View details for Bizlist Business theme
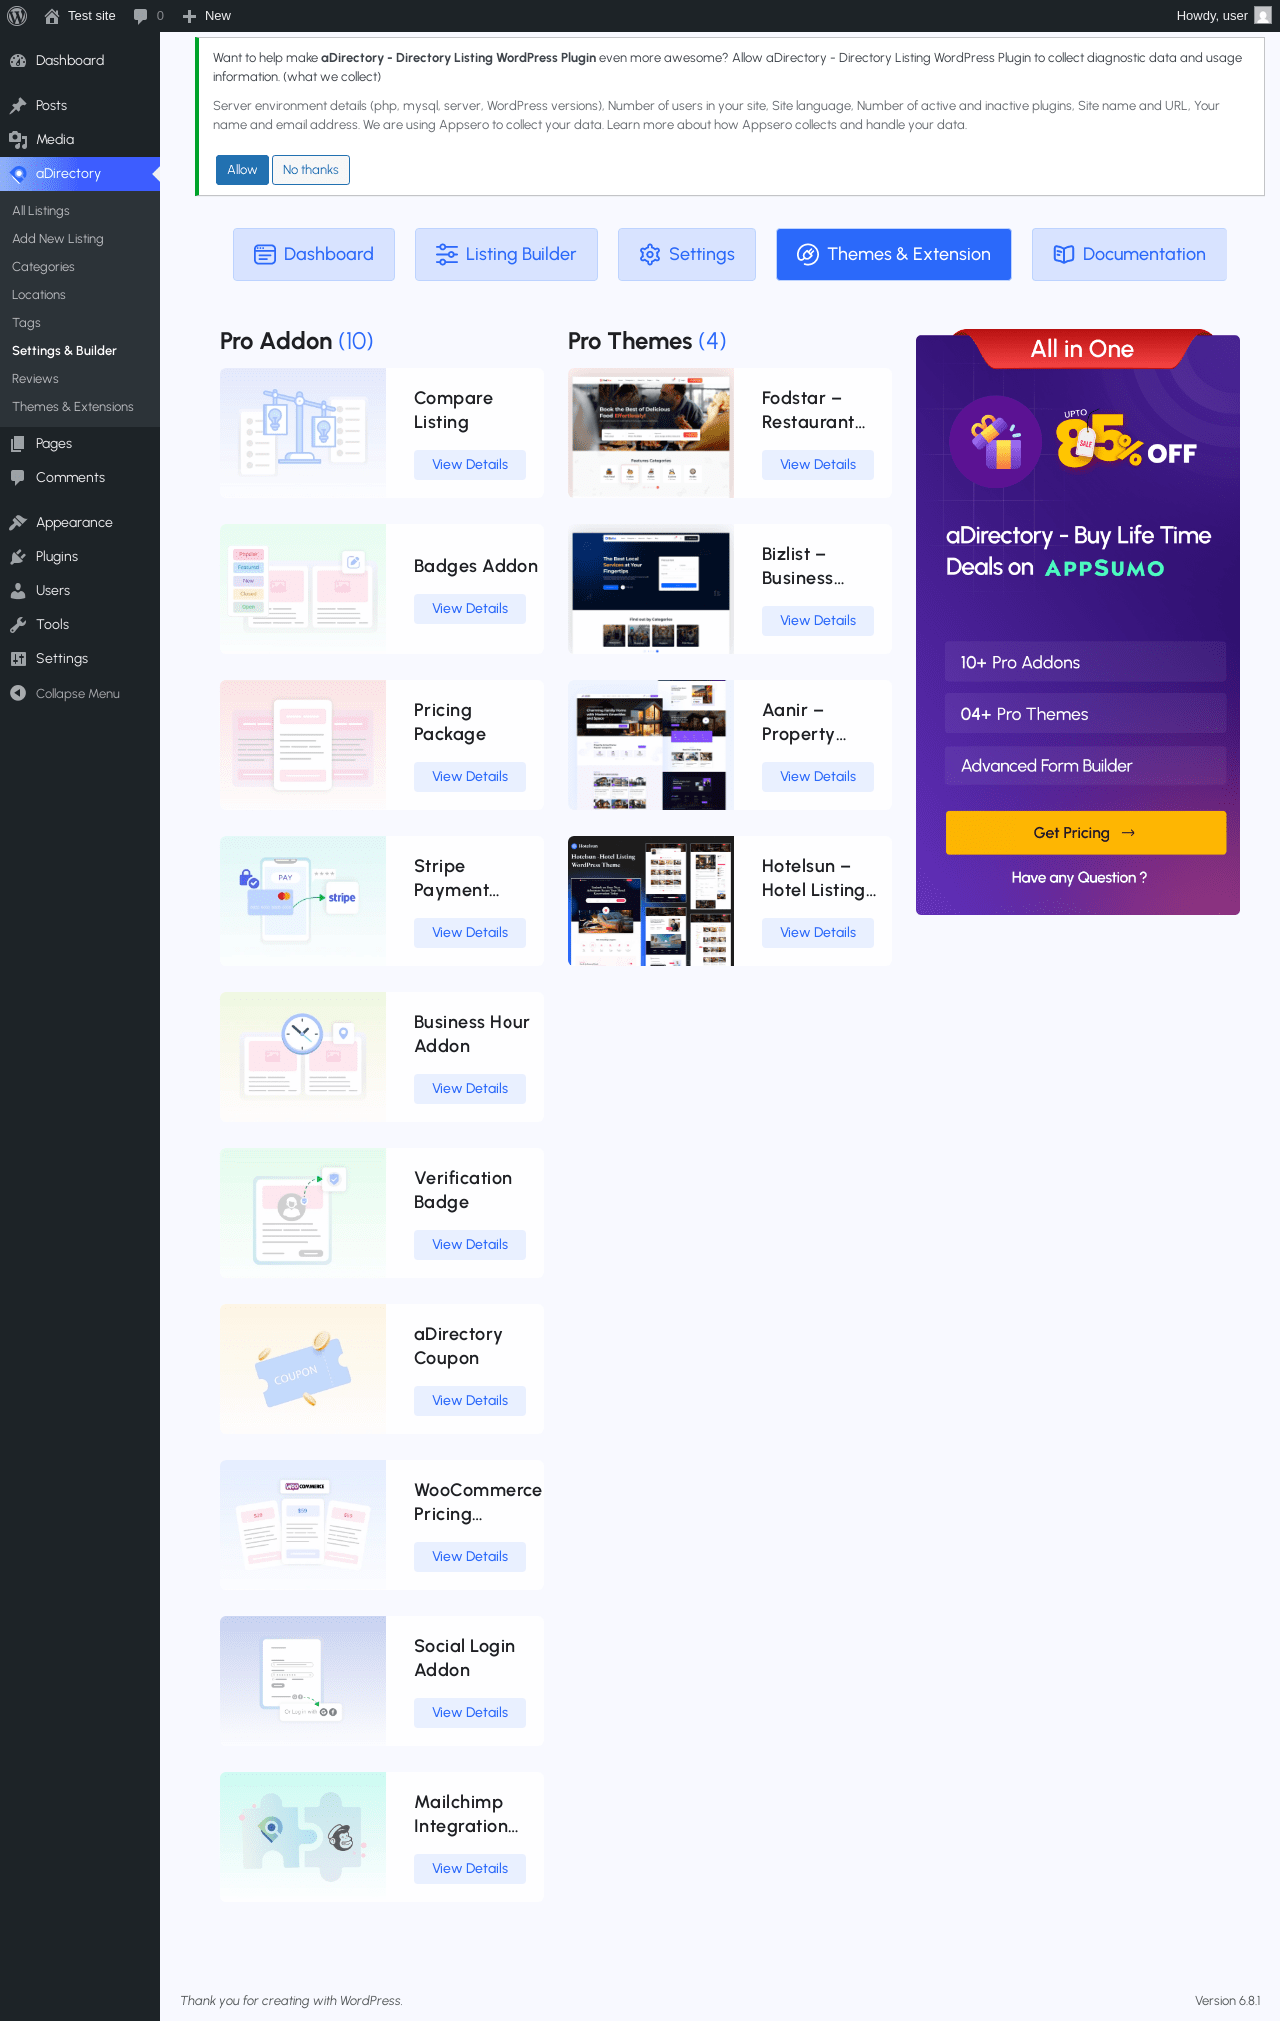This screenshot has height=2021, width=1280. [818, 621]
